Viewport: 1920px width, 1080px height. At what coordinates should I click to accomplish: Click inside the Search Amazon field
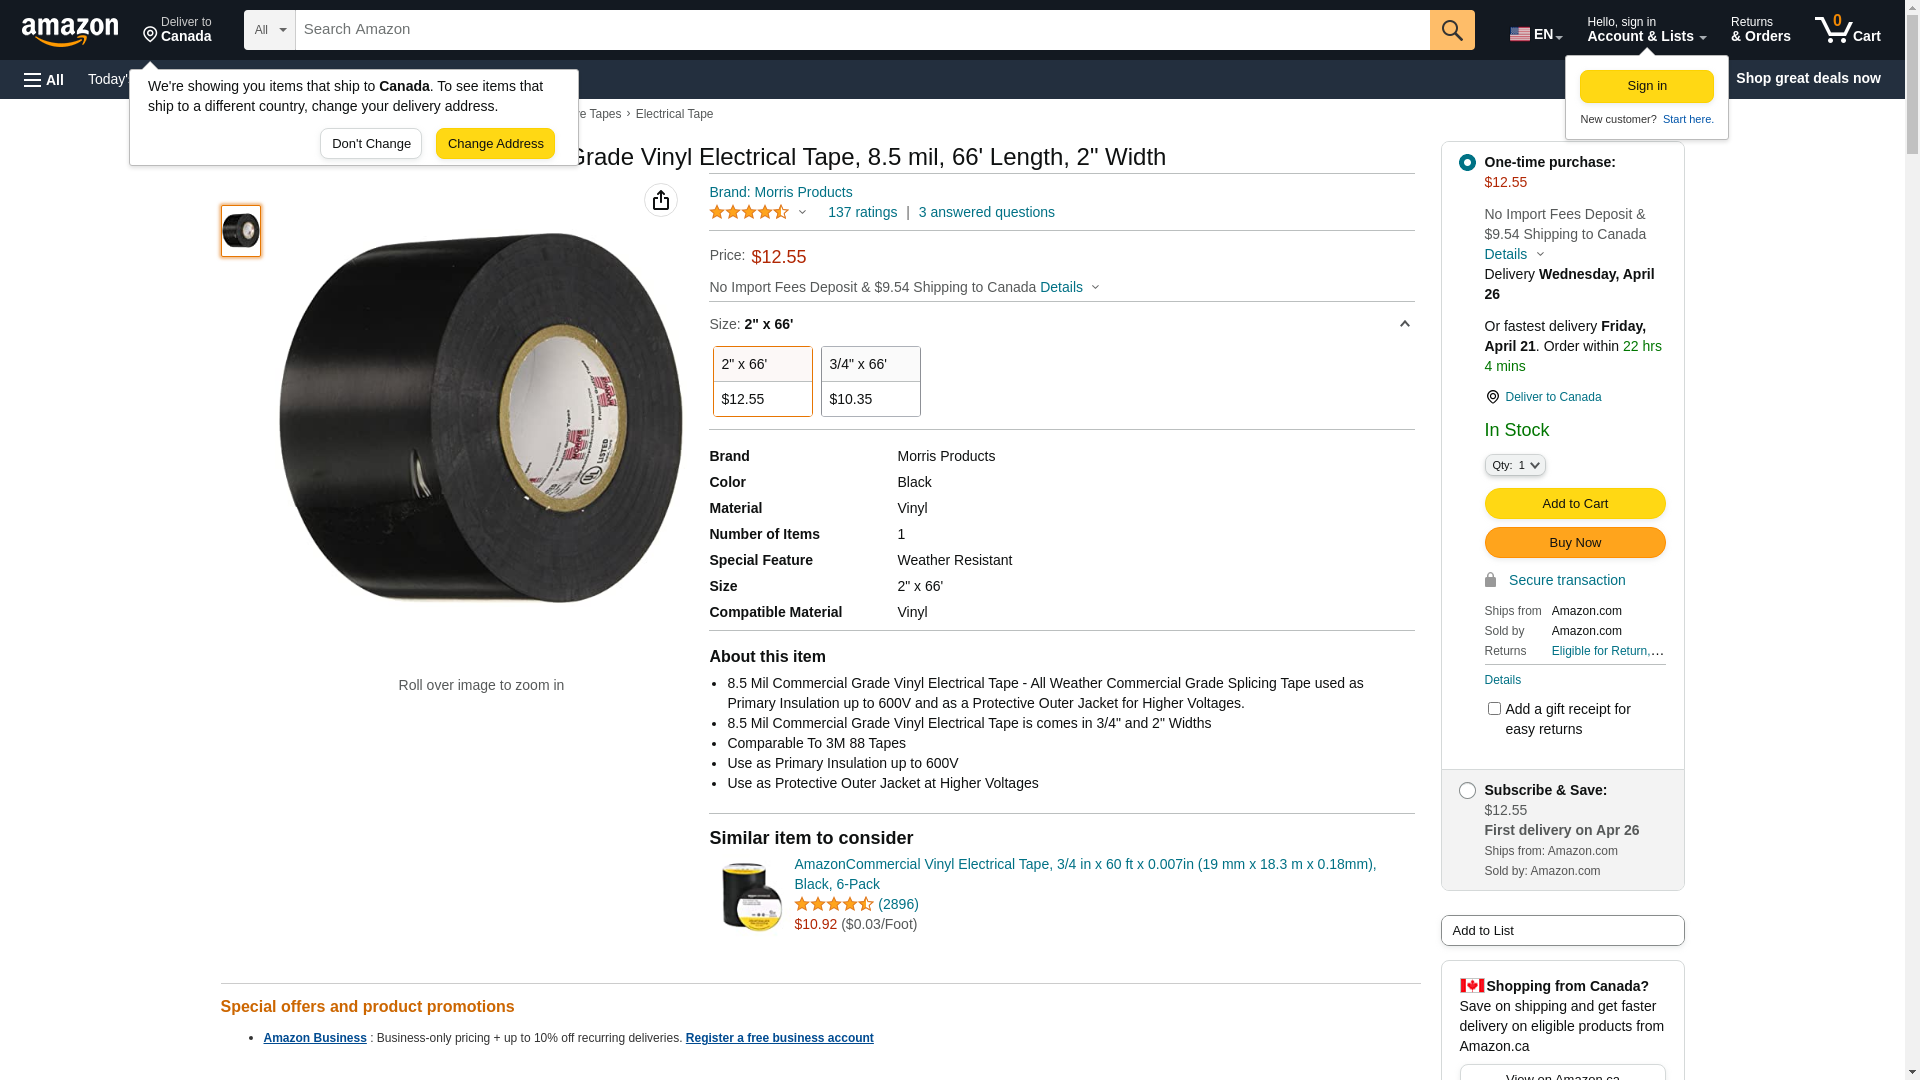(x=860, y=30)
